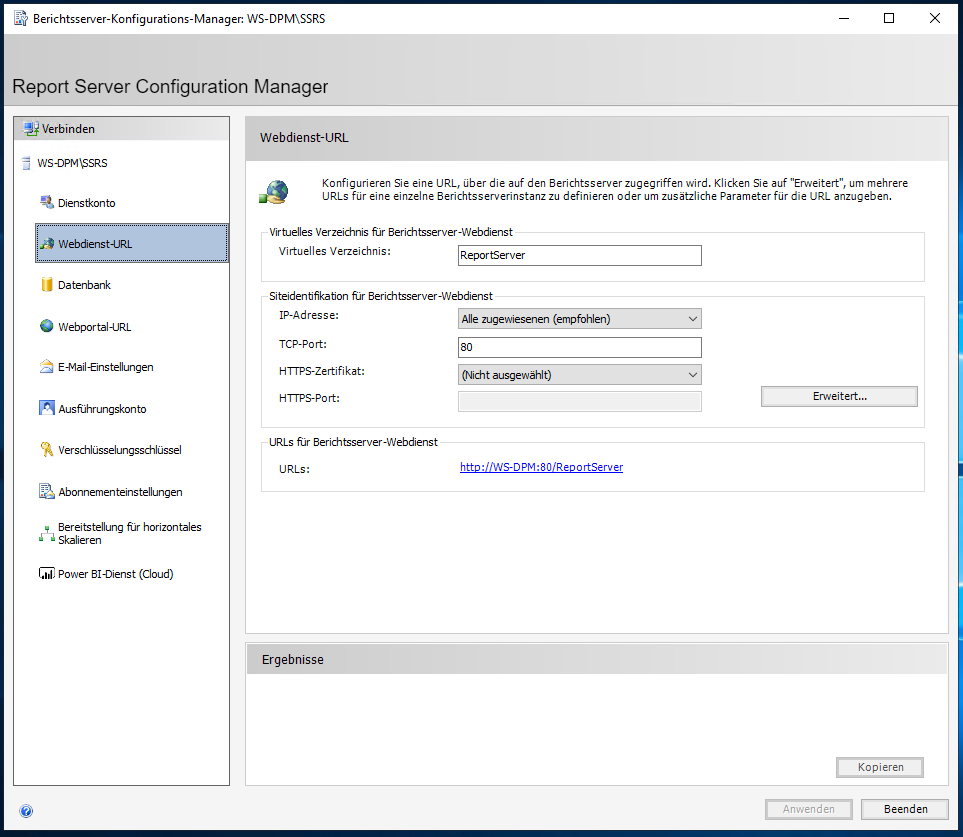Click the Verbinden connect icon
This screenshot has height=837, width=963.
pyautogui.click(x=31, y=129)
